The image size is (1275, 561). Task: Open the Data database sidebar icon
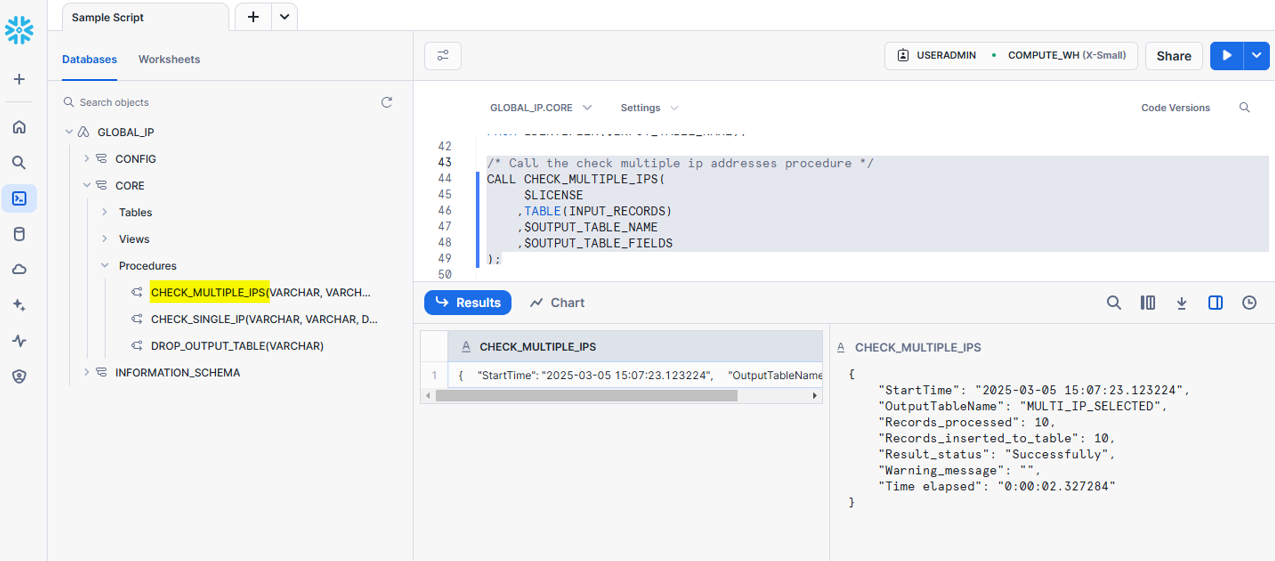coord(19,234)
